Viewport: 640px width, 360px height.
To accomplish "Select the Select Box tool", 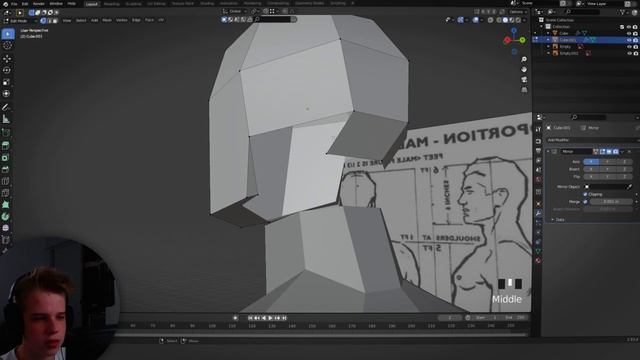I will 7,34.
